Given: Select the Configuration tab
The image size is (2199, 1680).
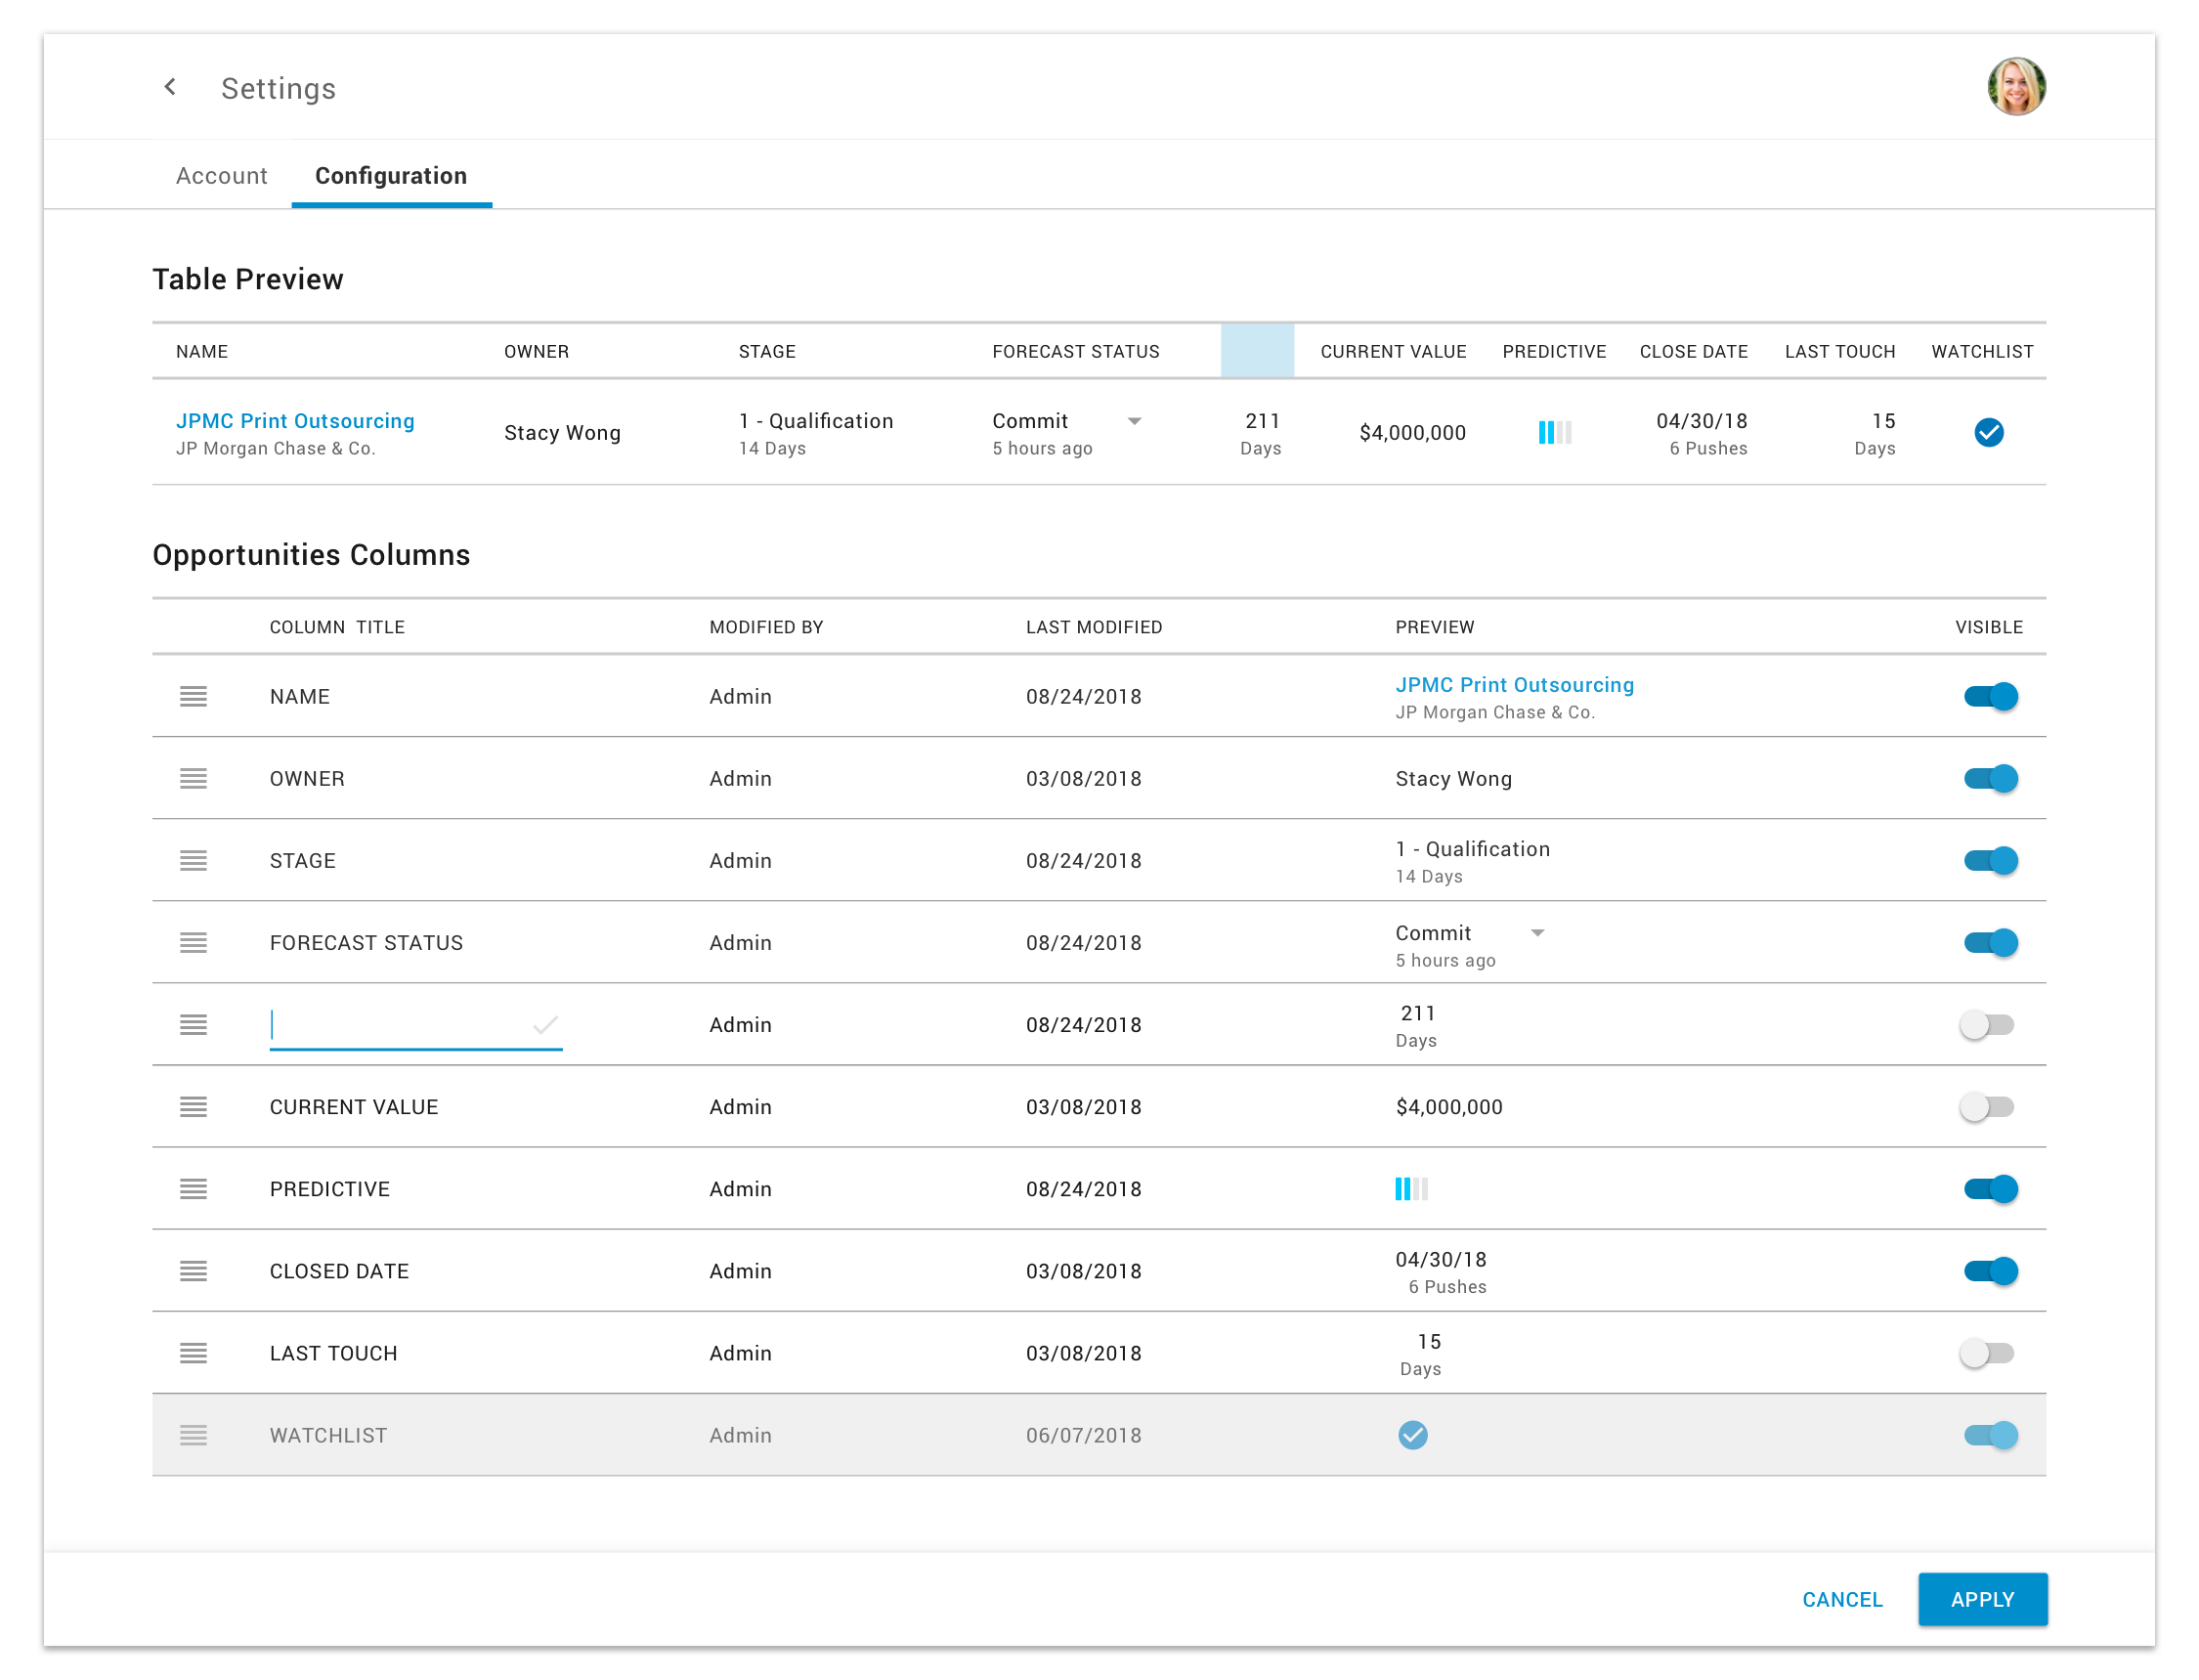Looking at the screenshot, I should pos(391,176).
